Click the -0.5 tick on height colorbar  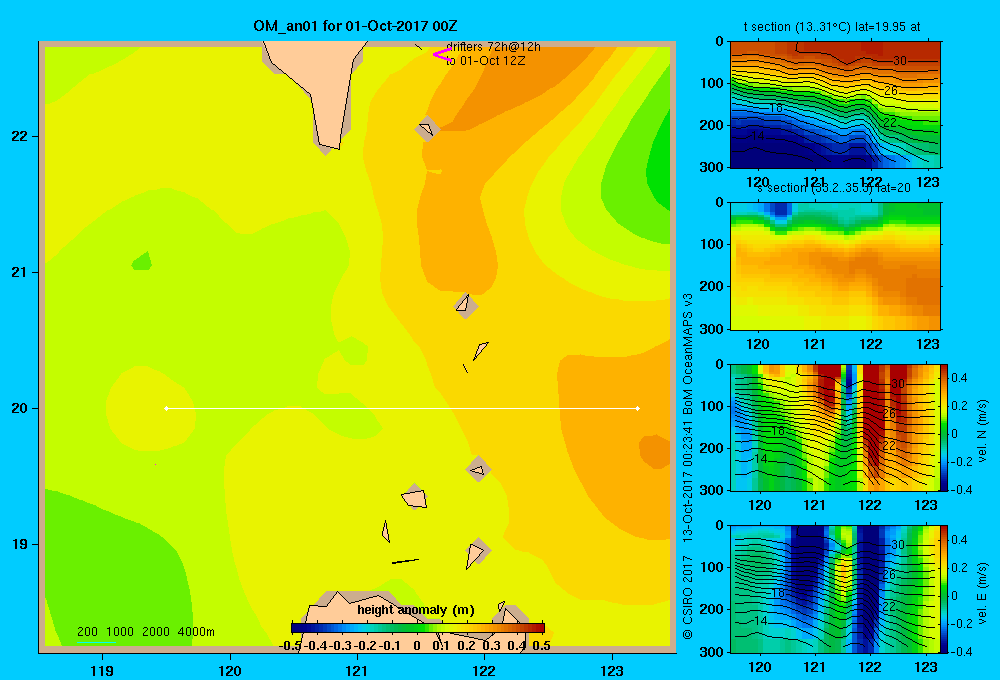pos(290,646)
